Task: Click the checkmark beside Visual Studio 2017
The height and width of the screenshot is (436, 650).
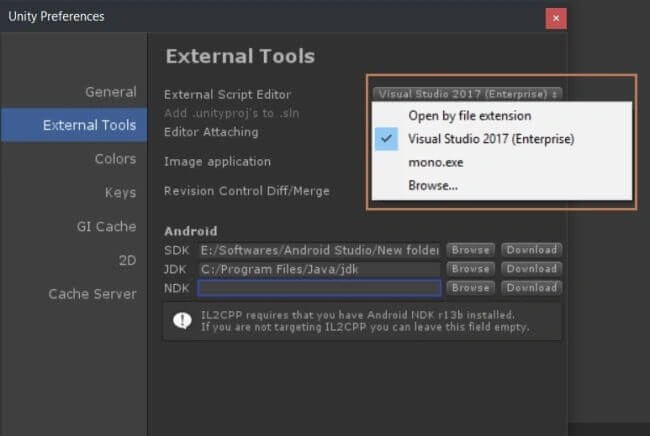Action: point(386,139)
